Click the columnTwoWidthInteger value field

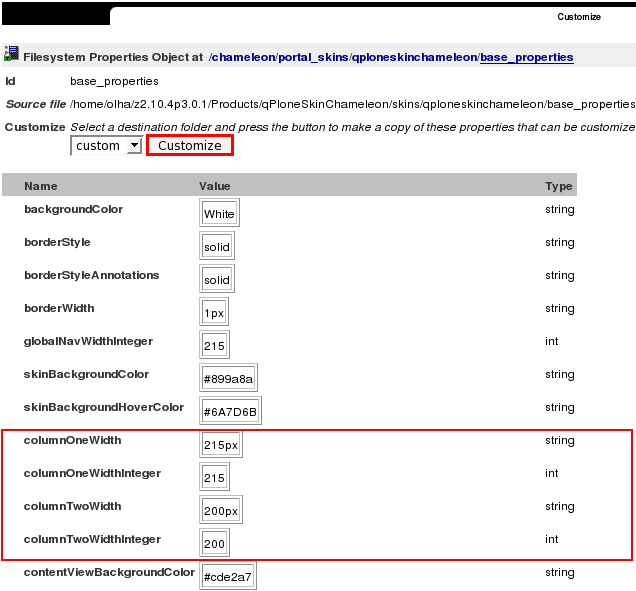(214, 544)
